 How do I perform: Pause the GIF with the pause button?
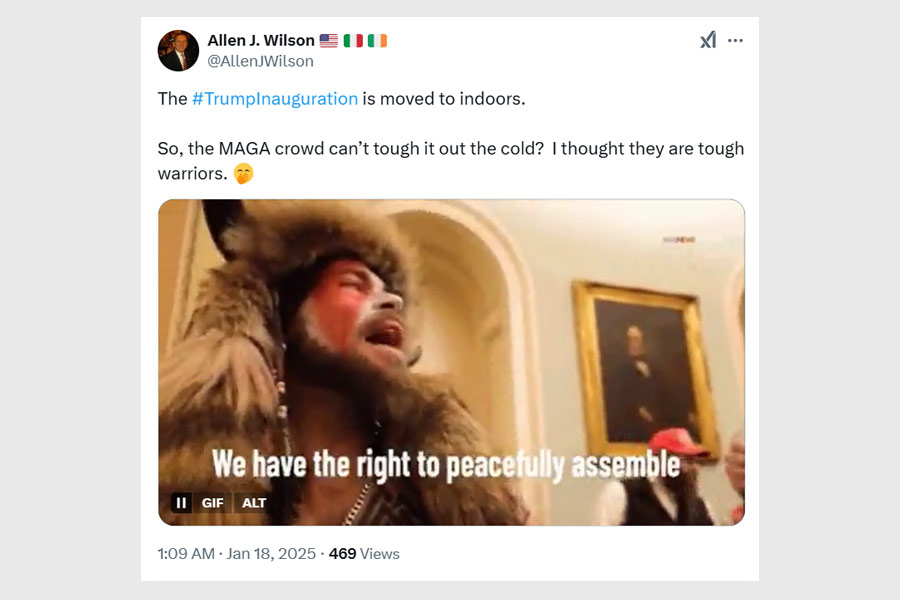coord(181,502)
